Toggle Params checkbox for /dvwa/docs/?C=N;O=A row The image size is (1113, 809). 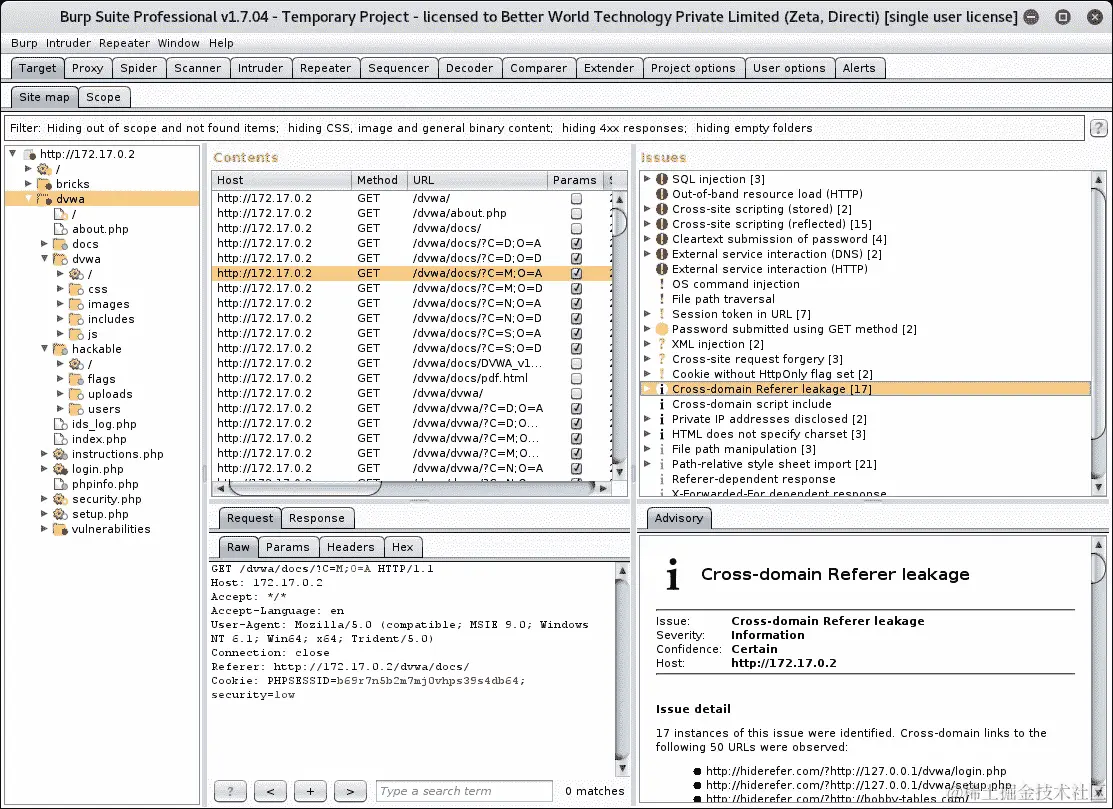tap(576, 303)
